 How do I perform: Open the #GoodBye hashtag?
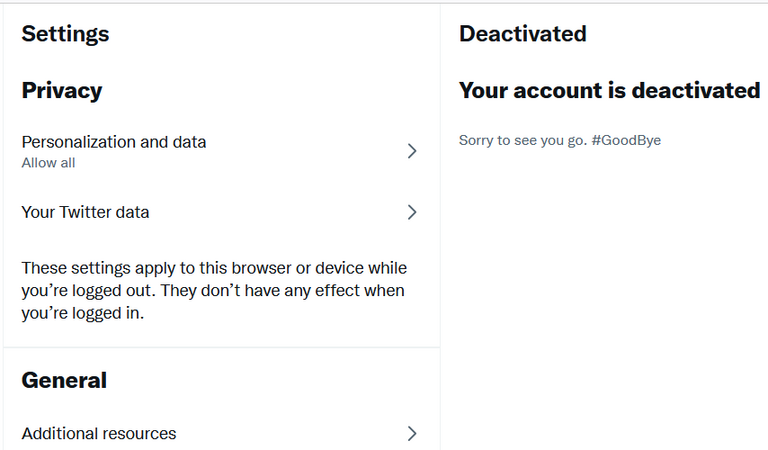(626, 140)
